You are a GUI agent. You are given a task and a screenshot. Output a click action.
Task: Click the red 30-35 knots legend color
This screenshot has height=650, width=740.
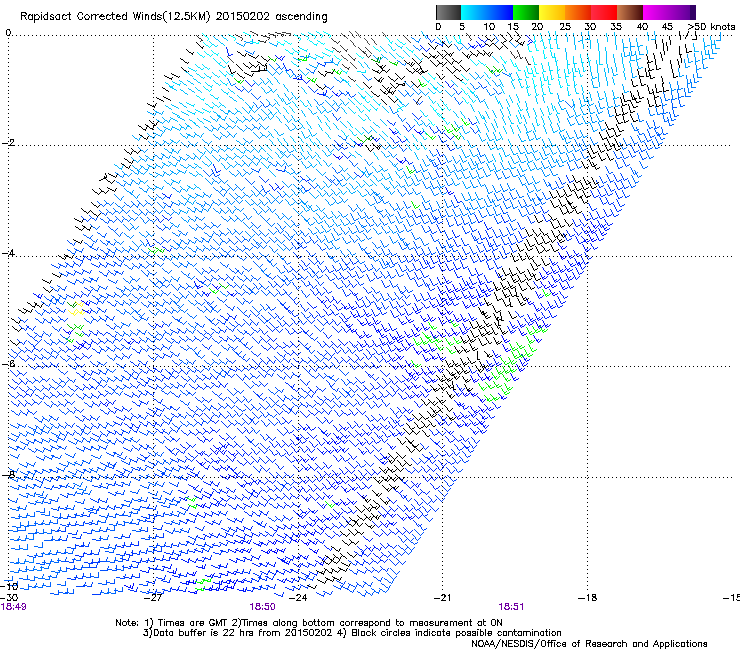[604, 12]
